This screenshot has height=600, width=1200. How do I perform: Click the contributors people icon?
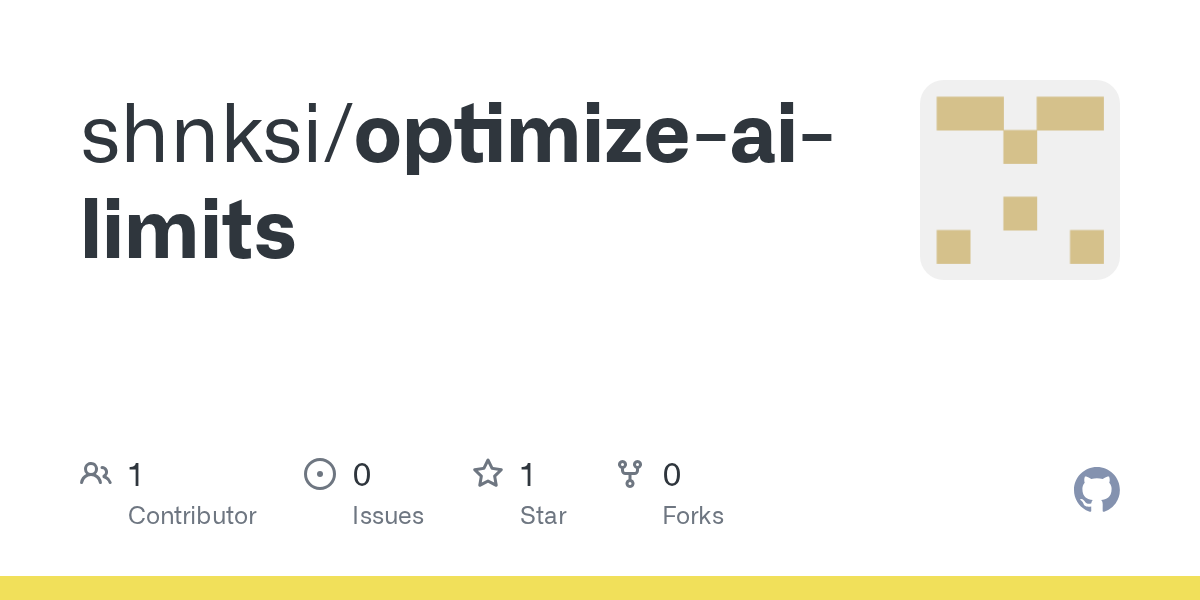click(96, 474)
